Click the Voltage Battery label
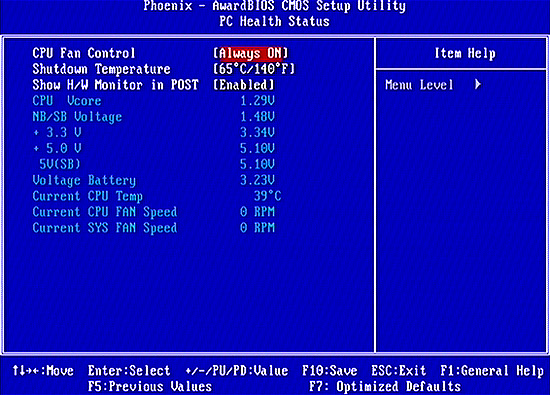The height and width of the screenshot is (395, 550). 84,180
